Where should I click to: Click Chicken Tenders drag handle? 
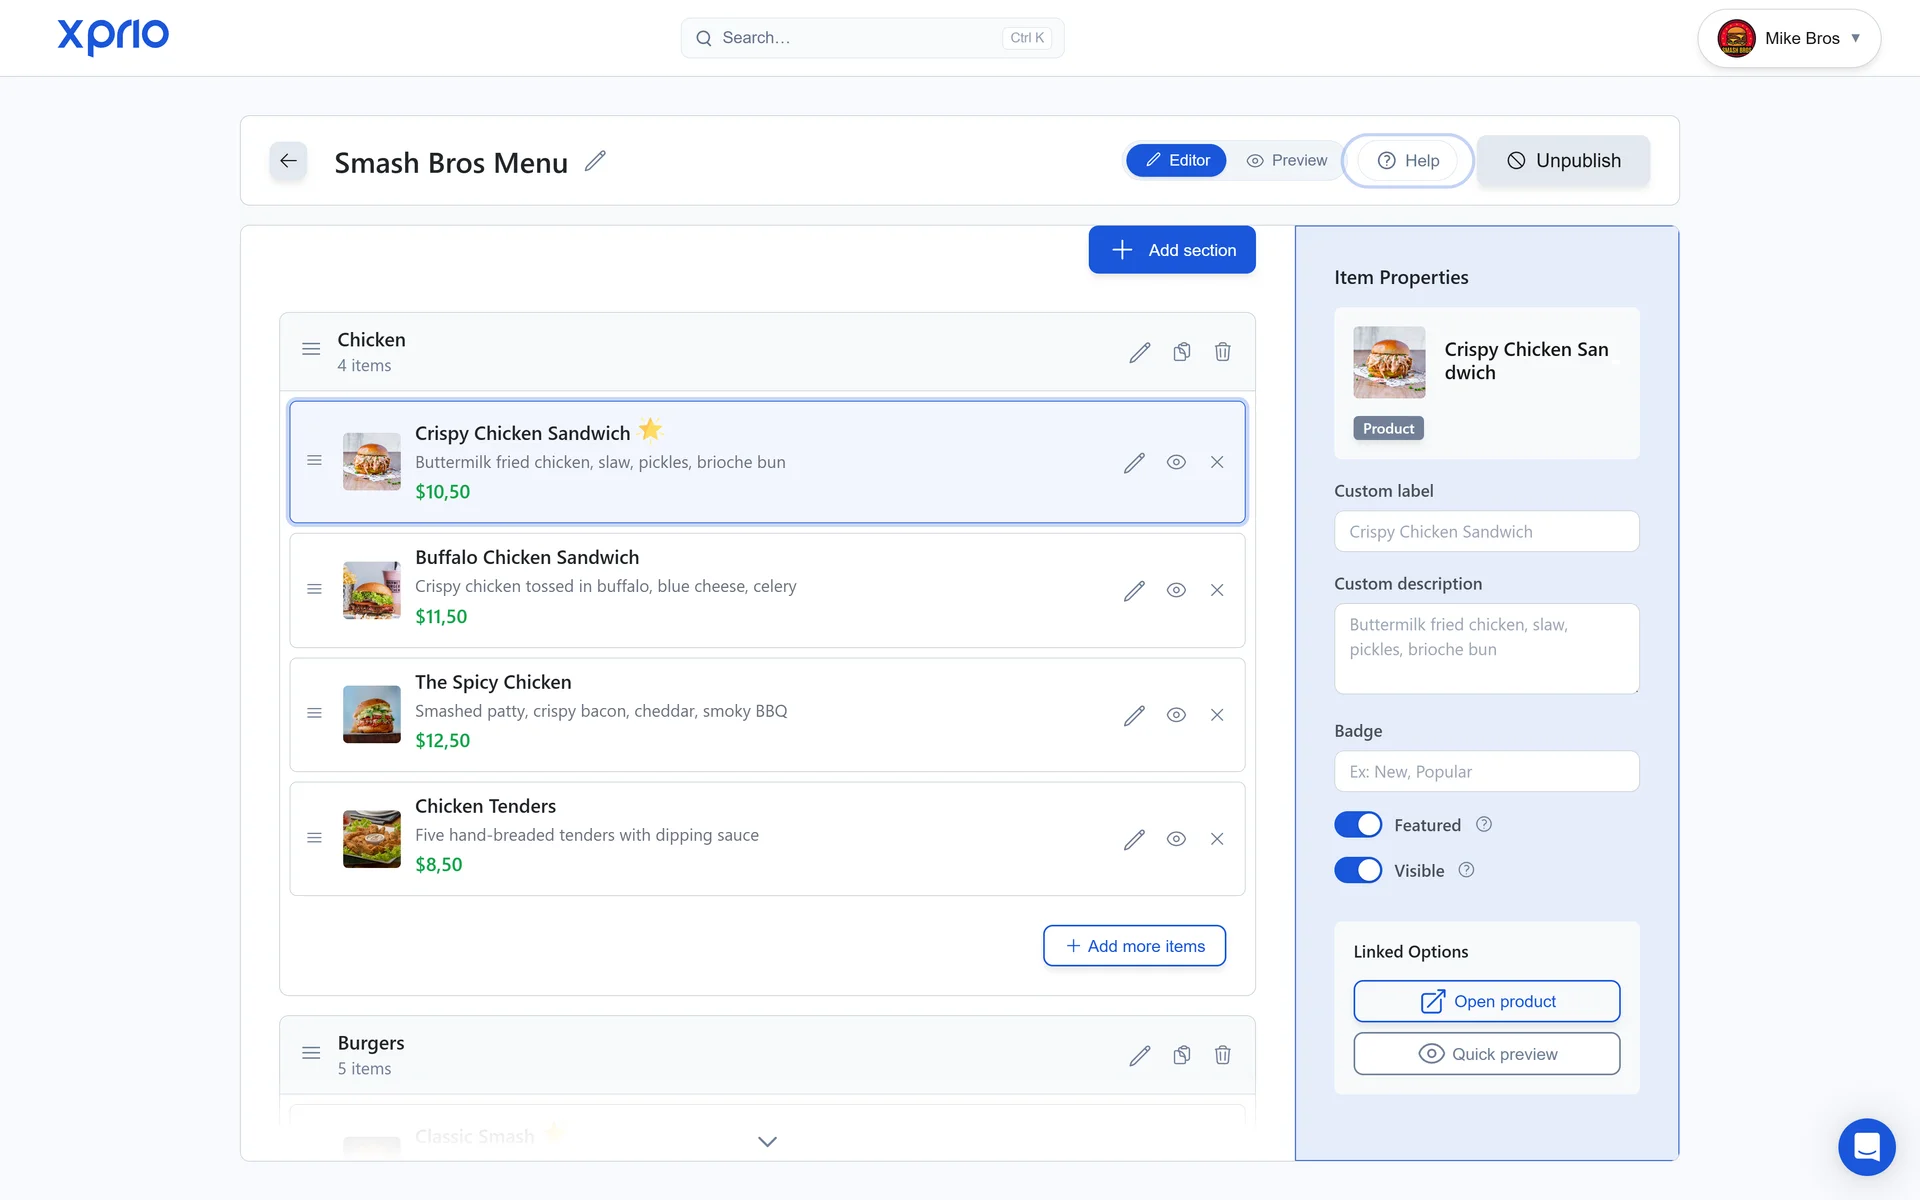[314, 838]
